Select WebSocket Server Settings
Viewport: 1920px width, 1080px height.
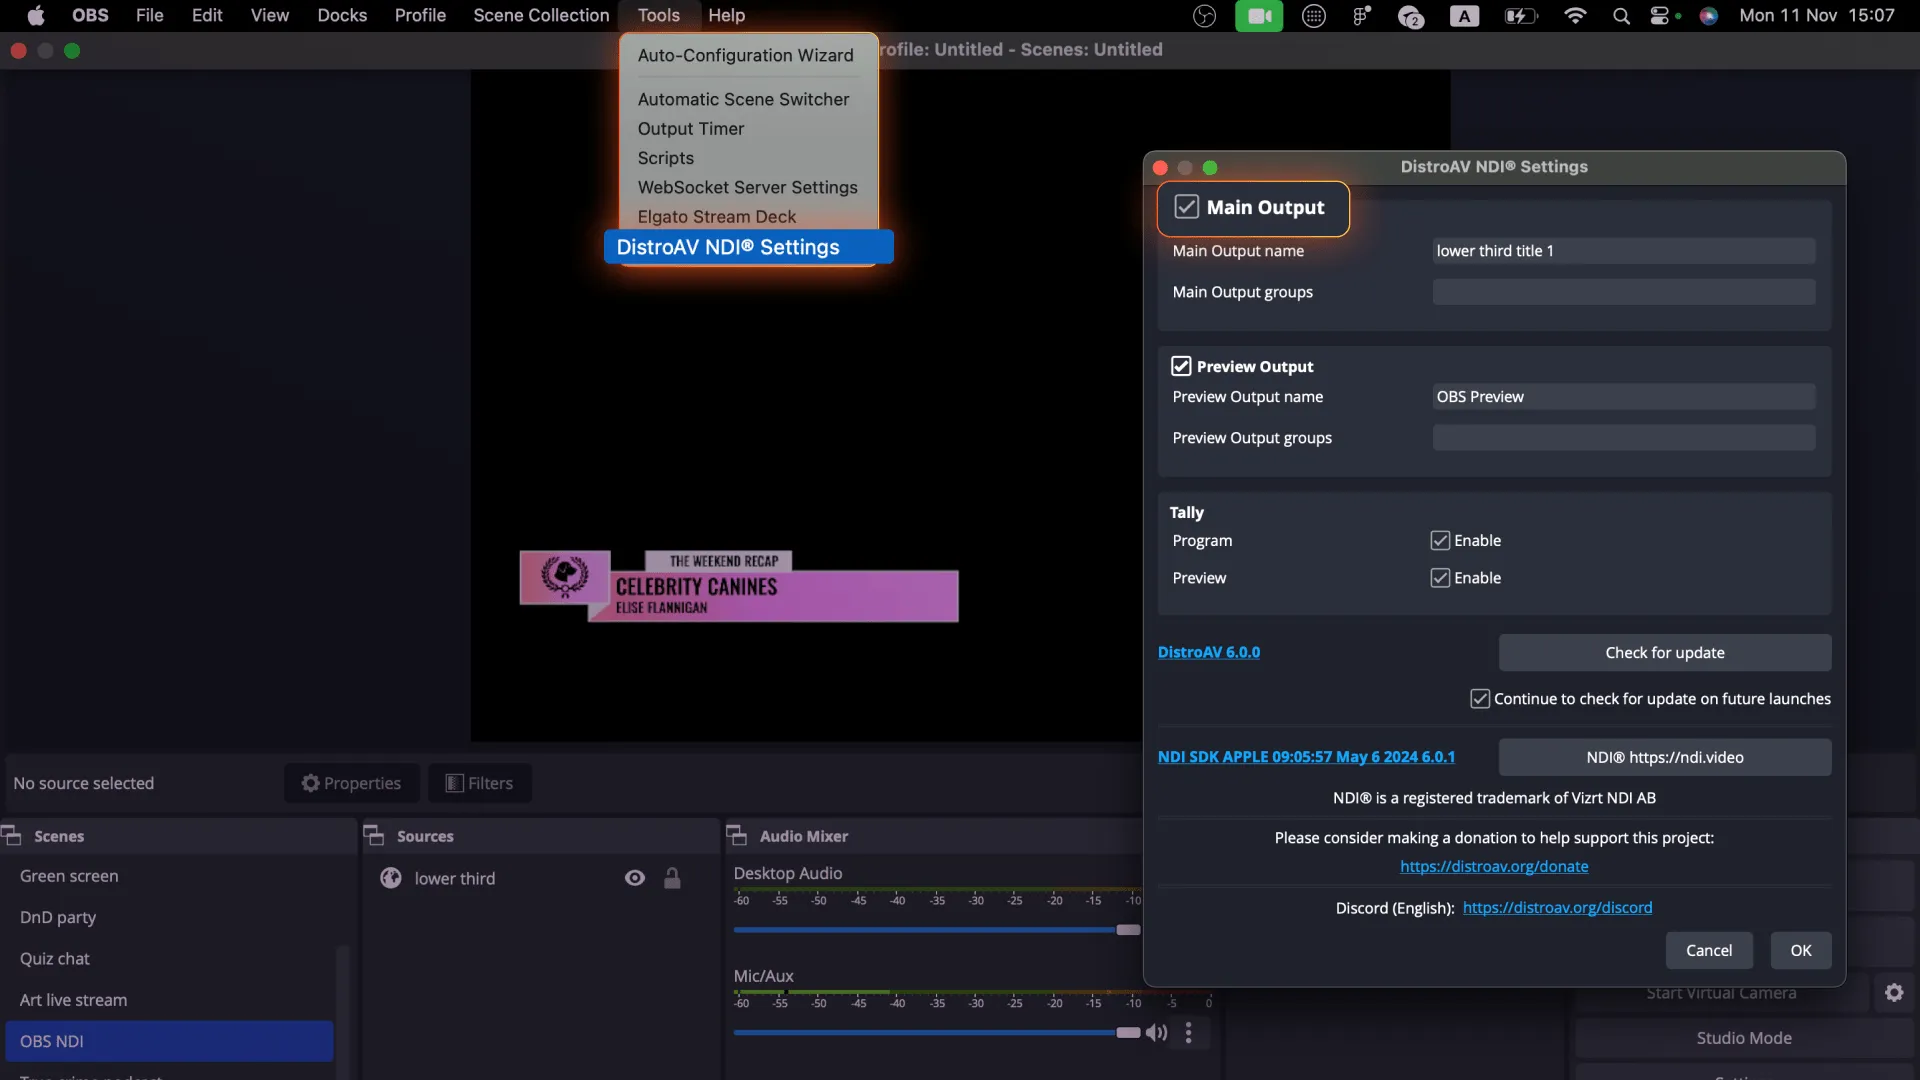[748, 187]
